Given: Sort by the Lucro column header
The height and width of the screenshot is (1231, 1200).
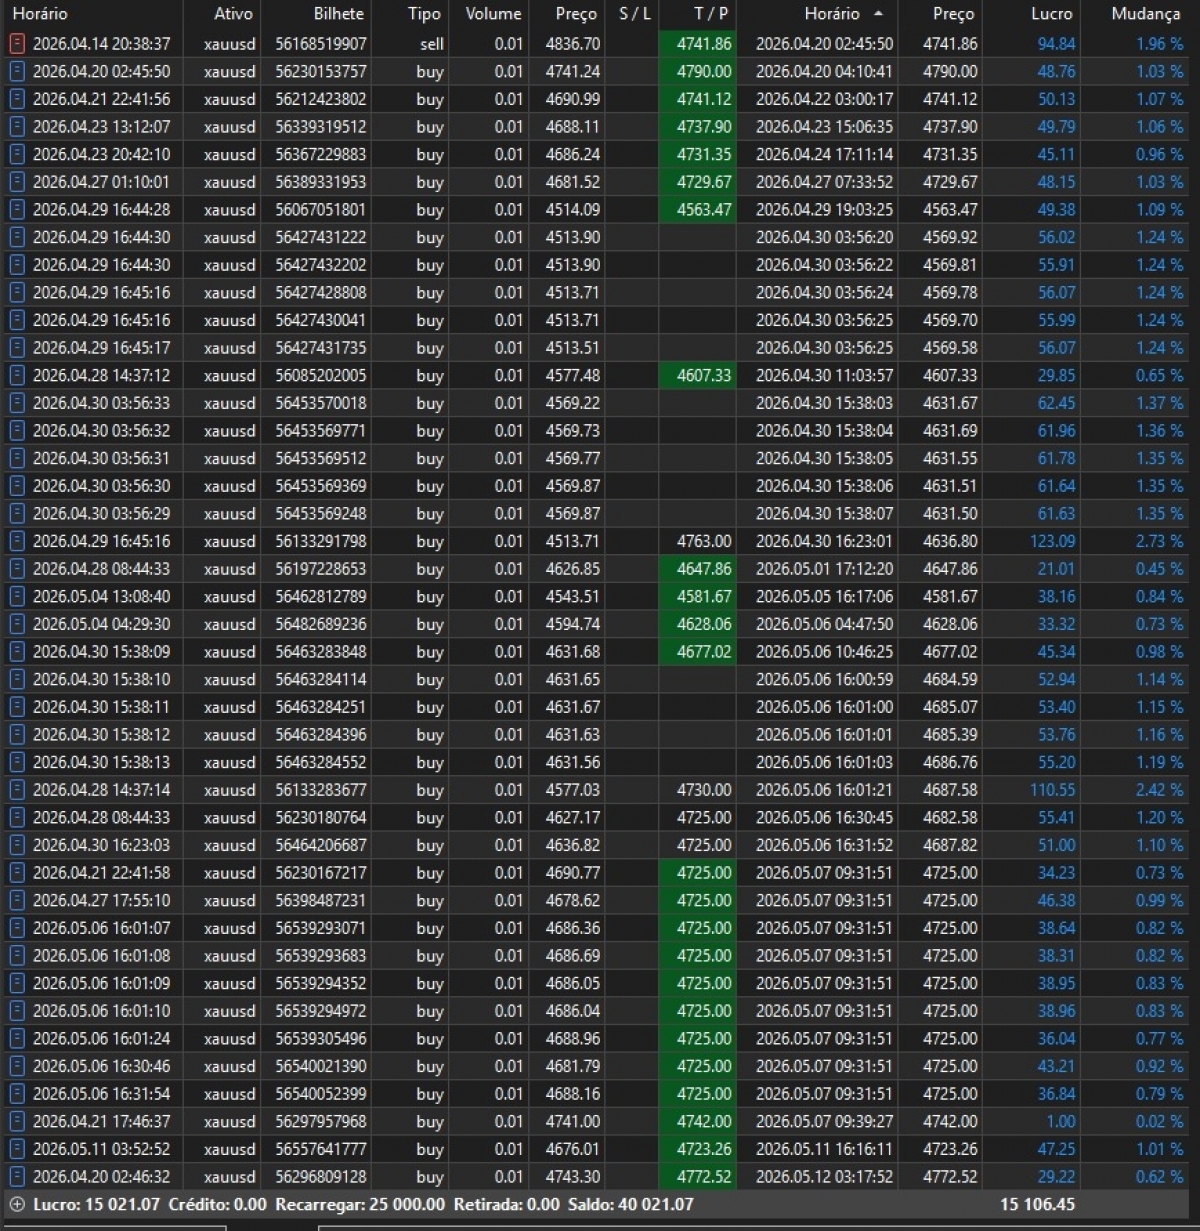Looking at the screenshot, I should pyautogui.click(x=1051, y=14).
